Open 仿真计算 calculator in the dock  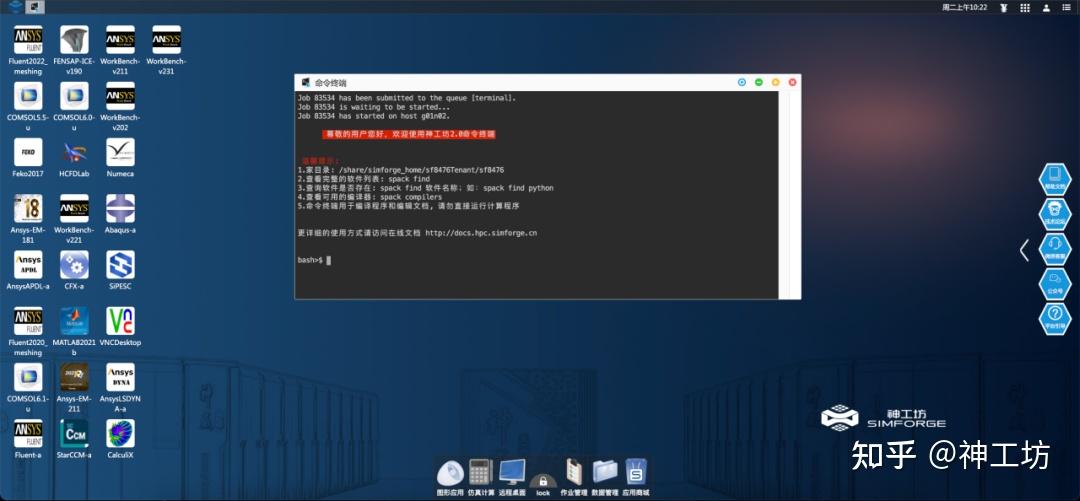[481, 473]
